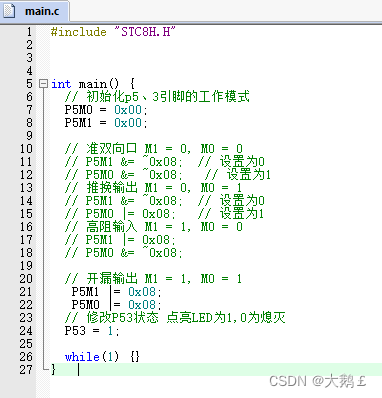382x398 pixels.
Task: Click comment 'P5M0 |= 0x08; // 设置为1' on line 15
Action: point(164,214)
